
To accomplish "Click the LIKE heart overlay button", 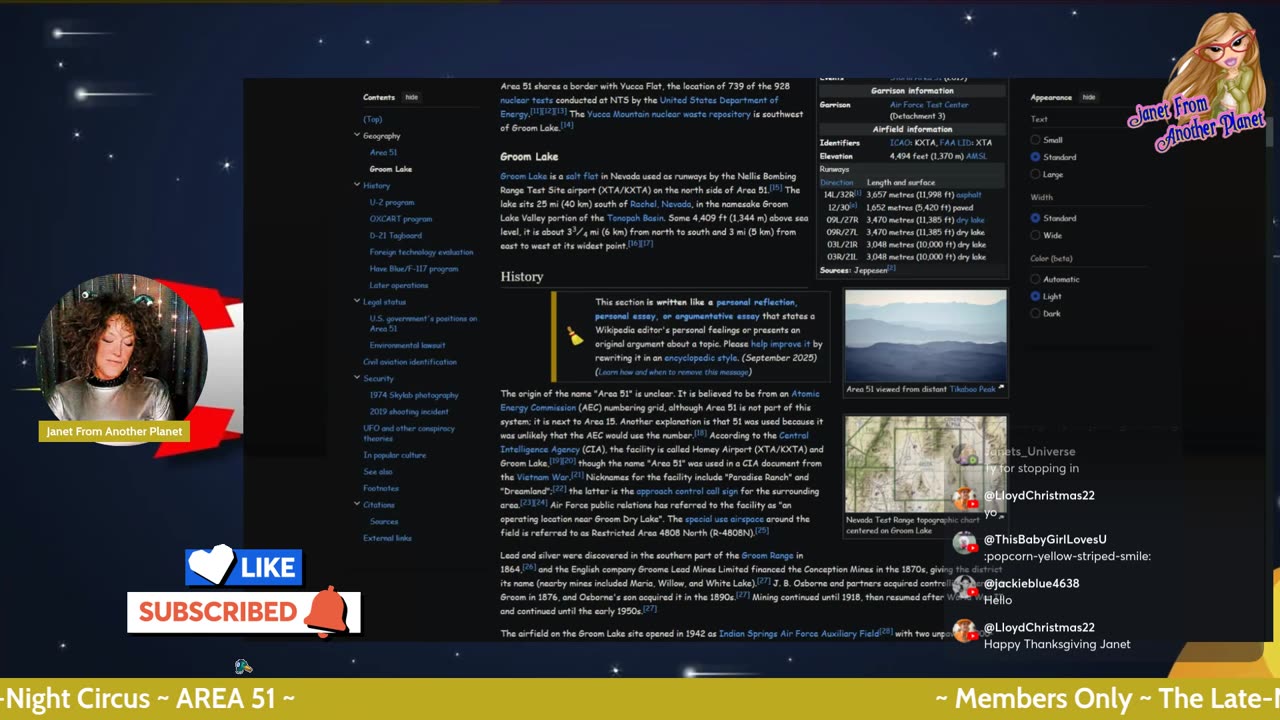I will (x=243, y=567).
